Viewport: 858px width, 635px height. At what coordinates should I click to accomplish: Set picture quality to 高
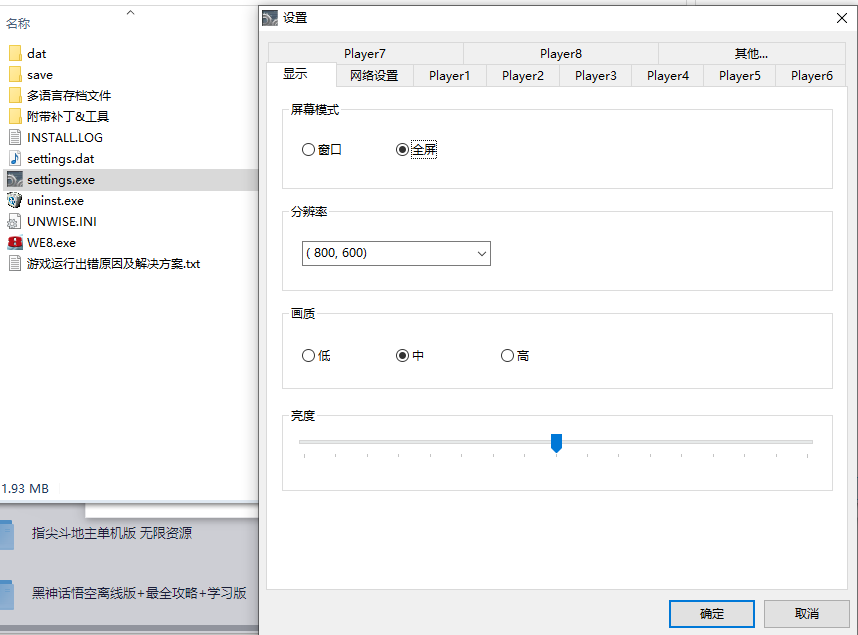point(507,356)
